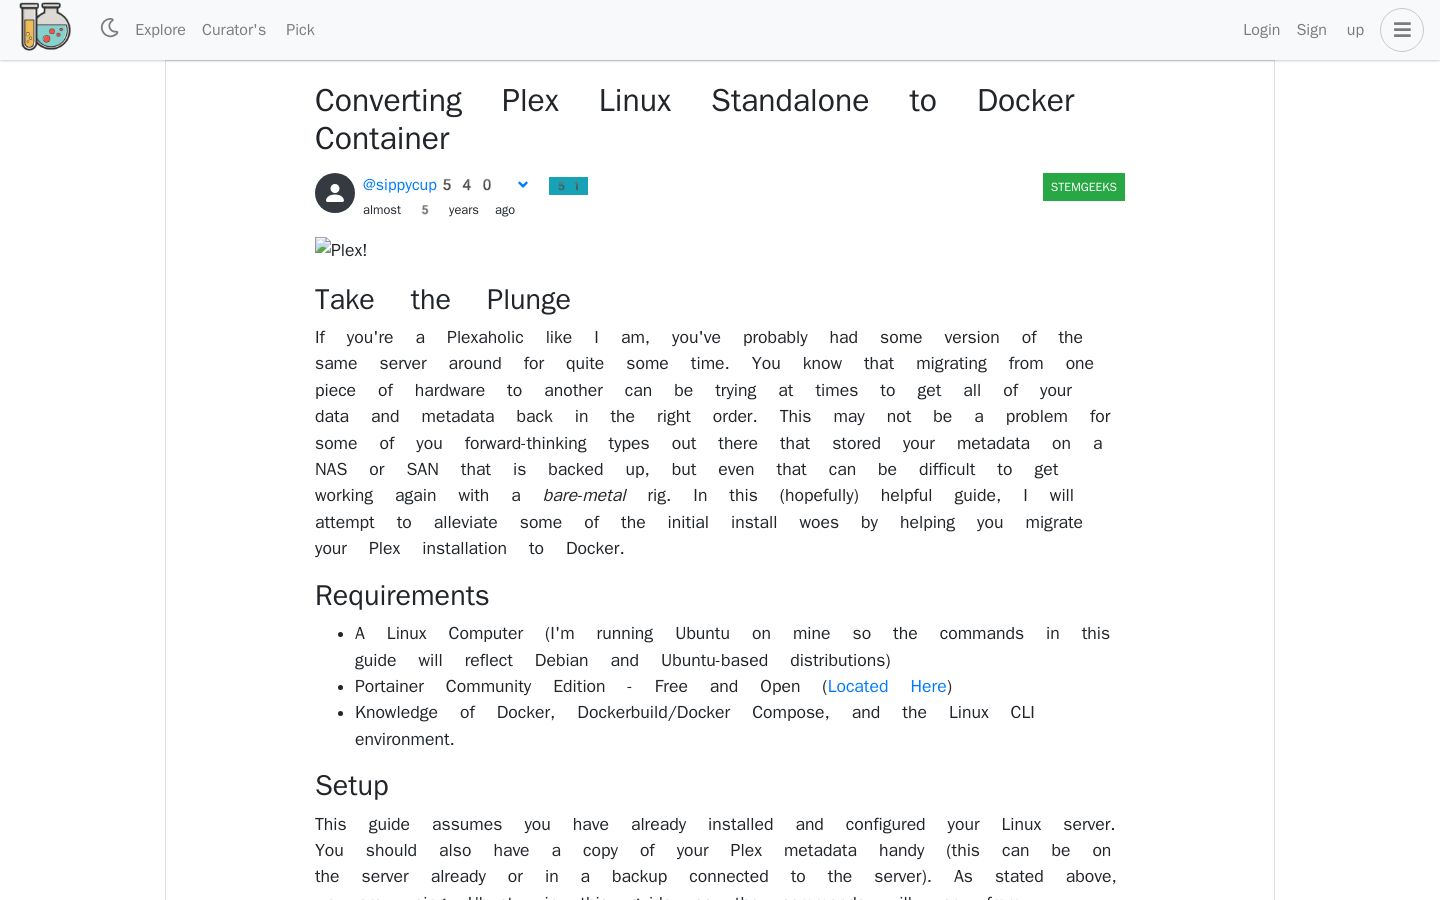View the author's avatar profile icon

335,193
